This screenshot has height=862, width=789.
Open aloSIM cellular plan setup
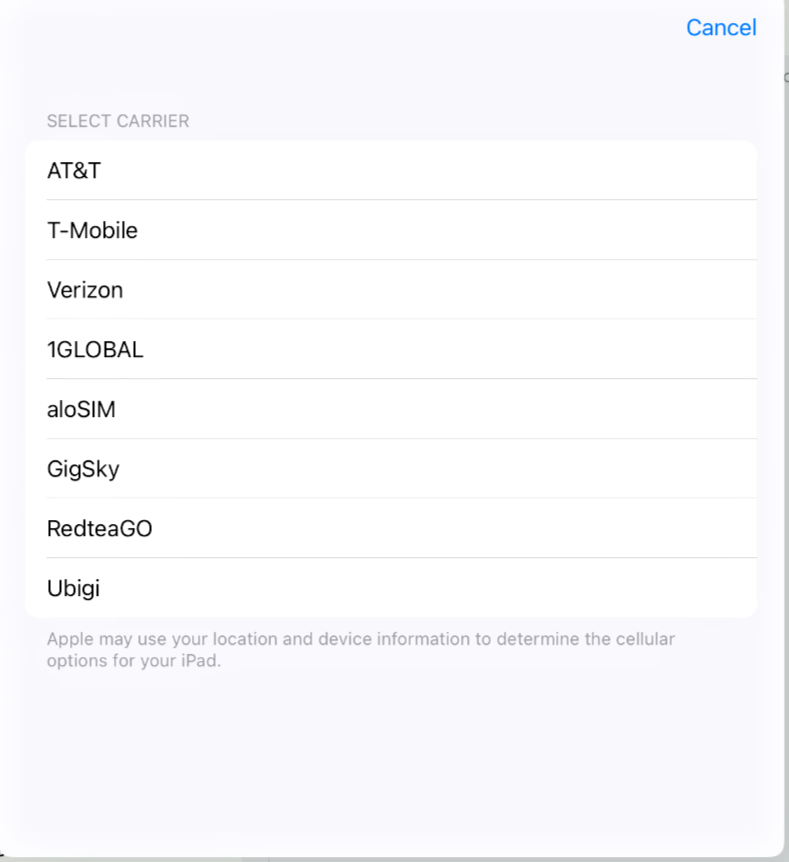pos(391,409)
